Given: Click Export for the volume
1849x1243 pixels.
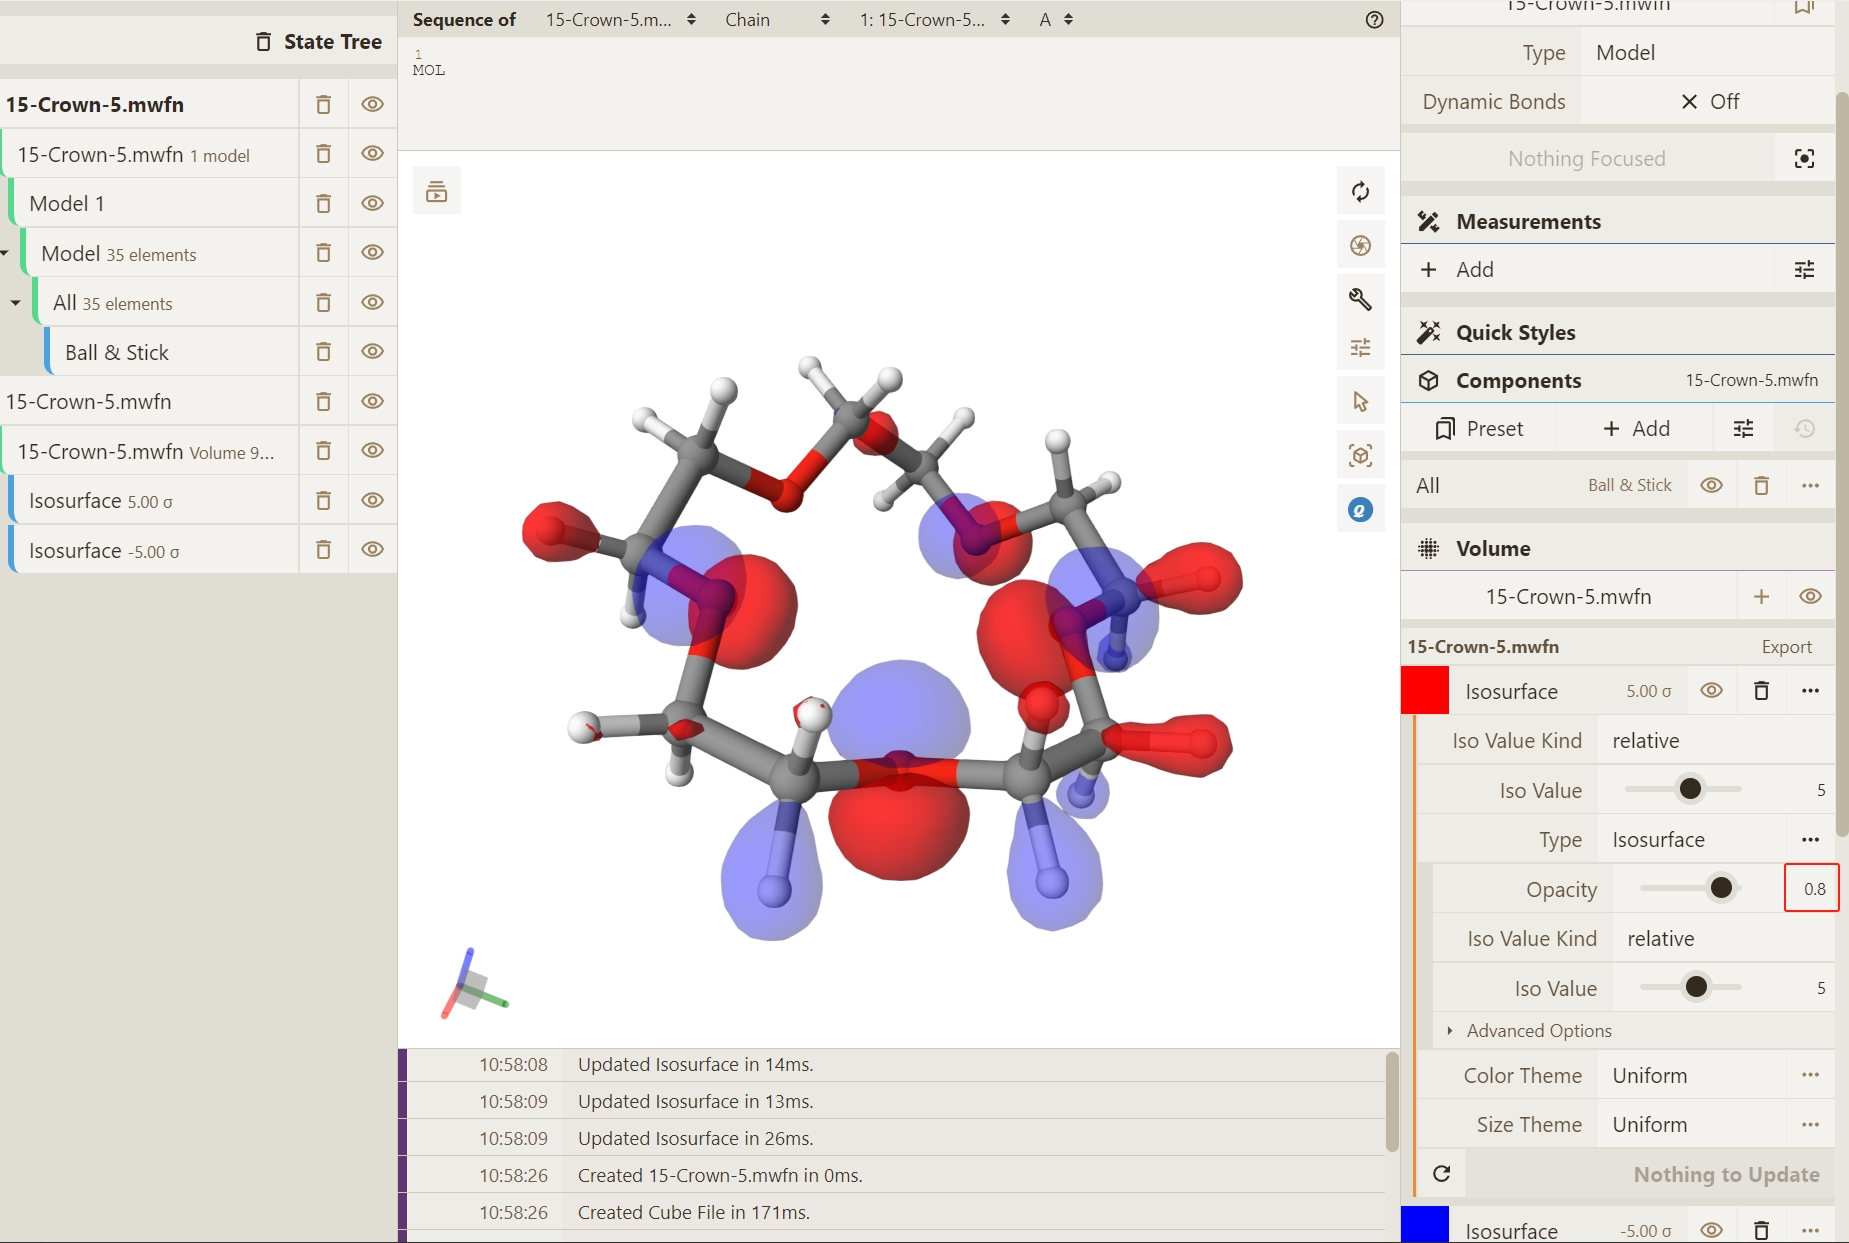Looking at the screenshot, I should [x=1786, y=647].
